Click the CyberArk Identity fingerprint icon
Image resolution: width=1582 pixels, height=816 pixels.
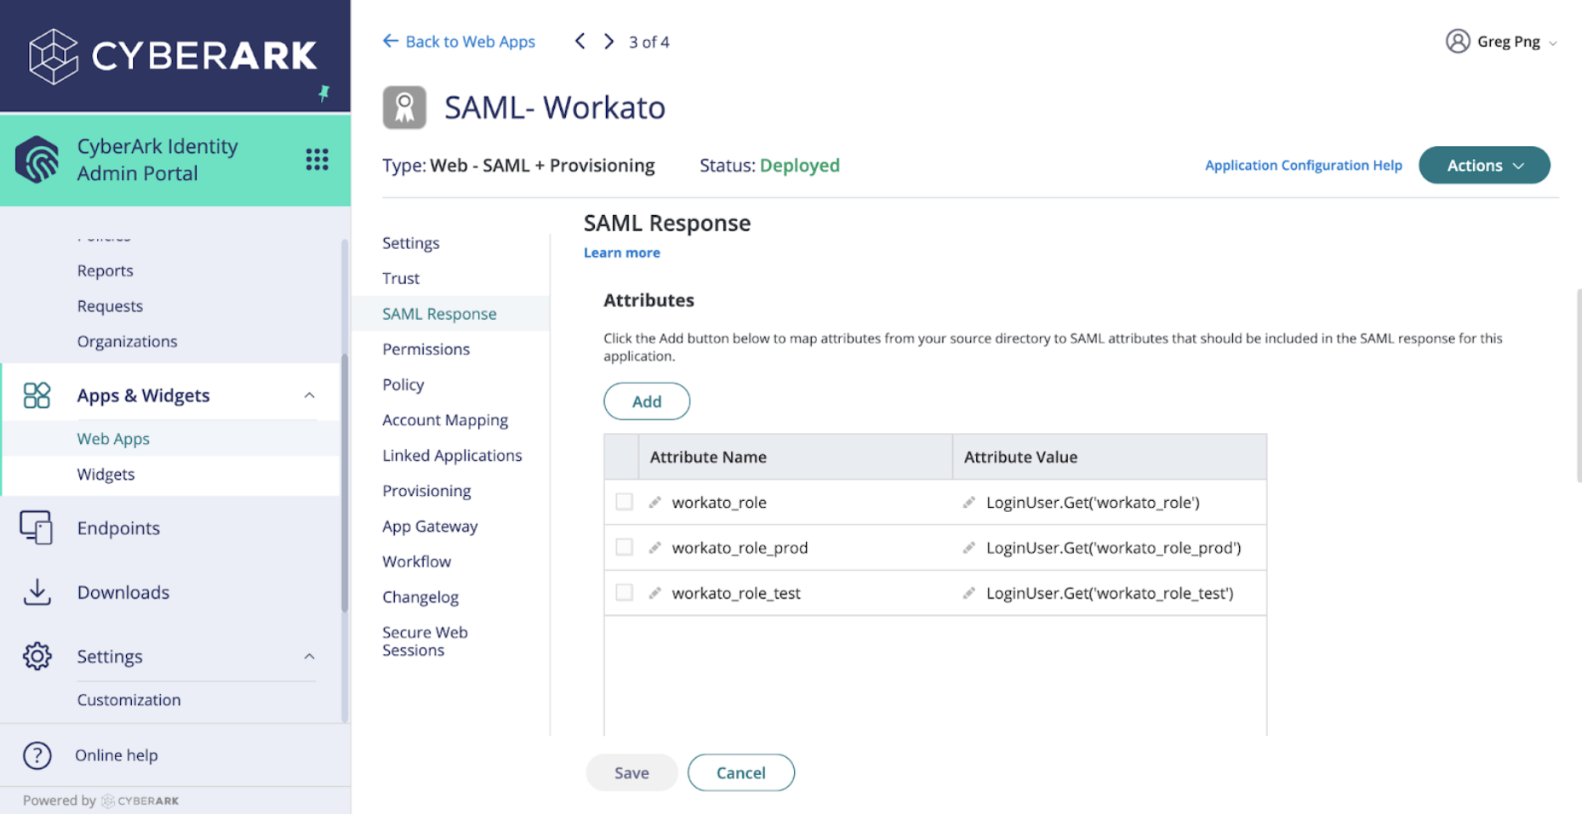click(37, 160)
